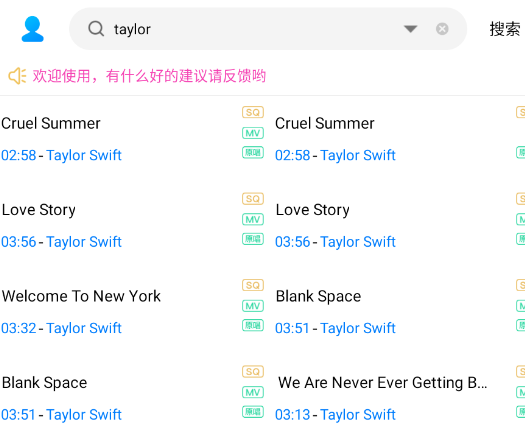The height and width of the screenshot is (429, 525).
Task: Select Cruel Summer title in left column
Action: tap(51, 123)
